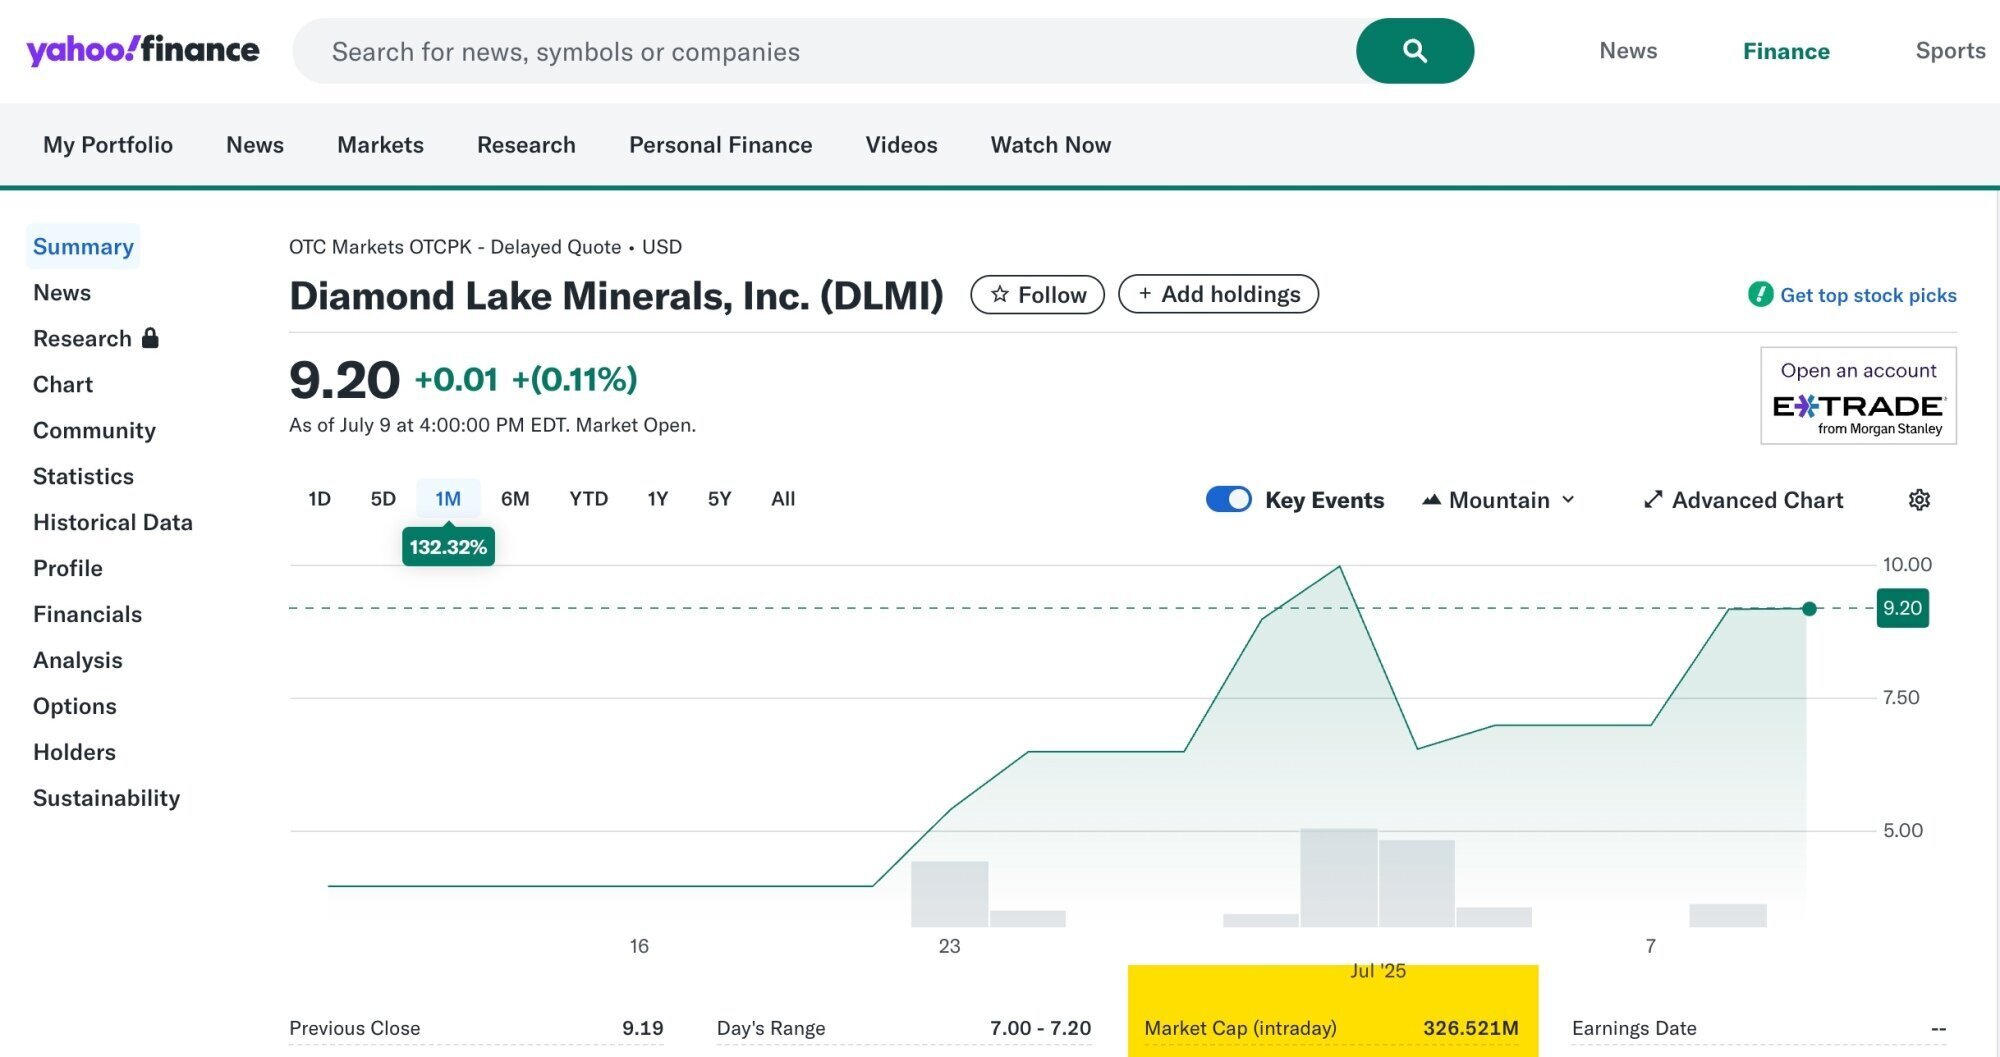The width and height of the screenshot is (2000, 1057).
Task: Select the All chart range
Action: (783, 498)
